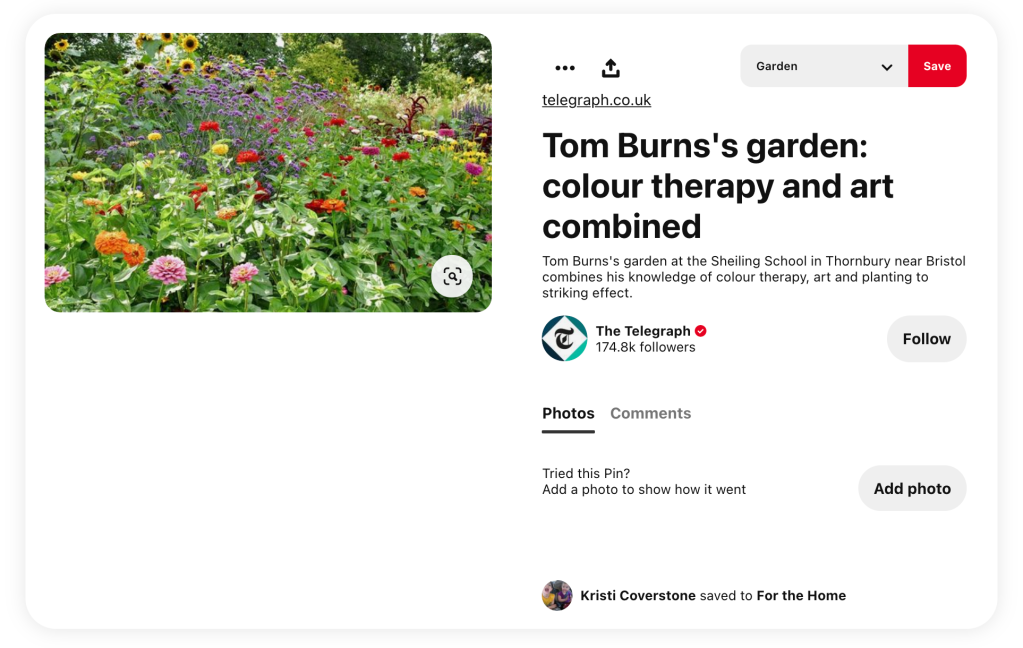Open Kristi Coverstone's profile link
This screenshot has height=648, width=1023.
(x=638, y=596)
